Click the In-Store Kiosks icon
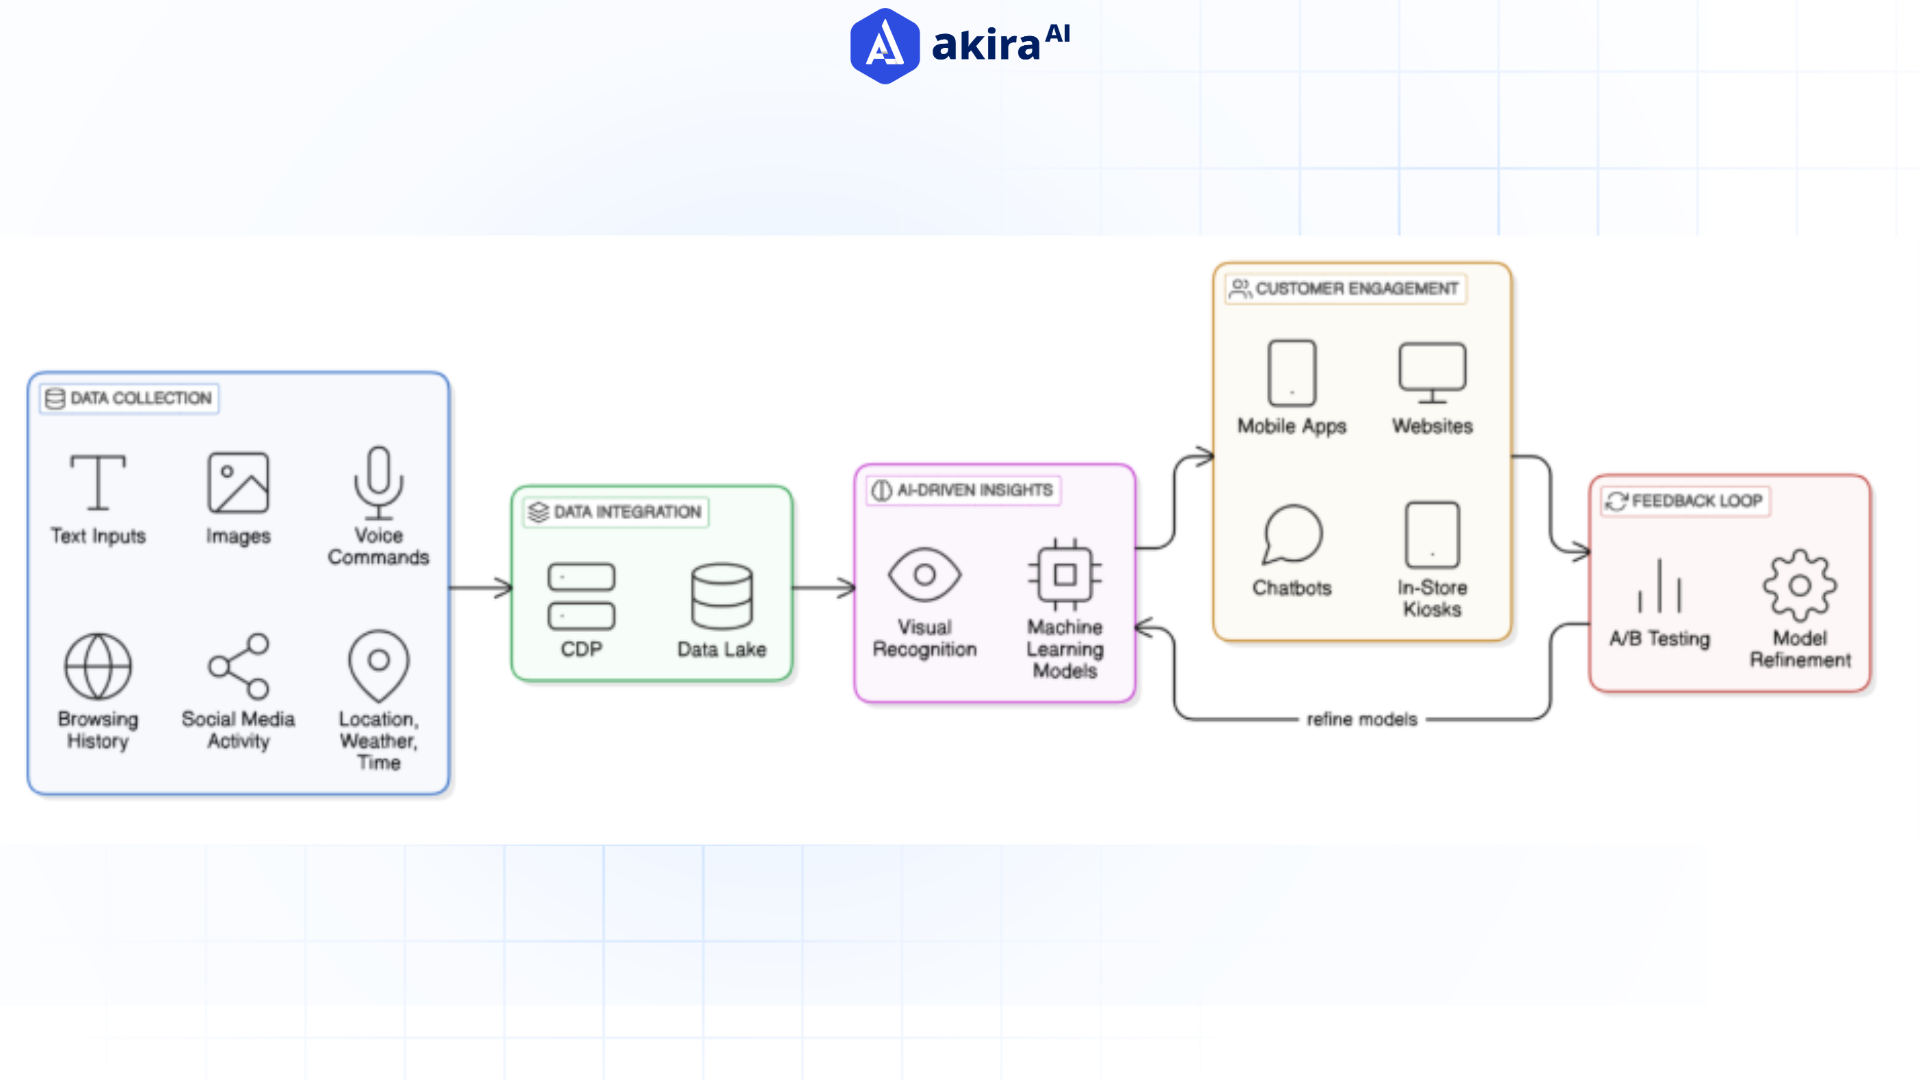This screenshot has height=1080, width=1920. pyautogui.click(x=1432, y=533)
